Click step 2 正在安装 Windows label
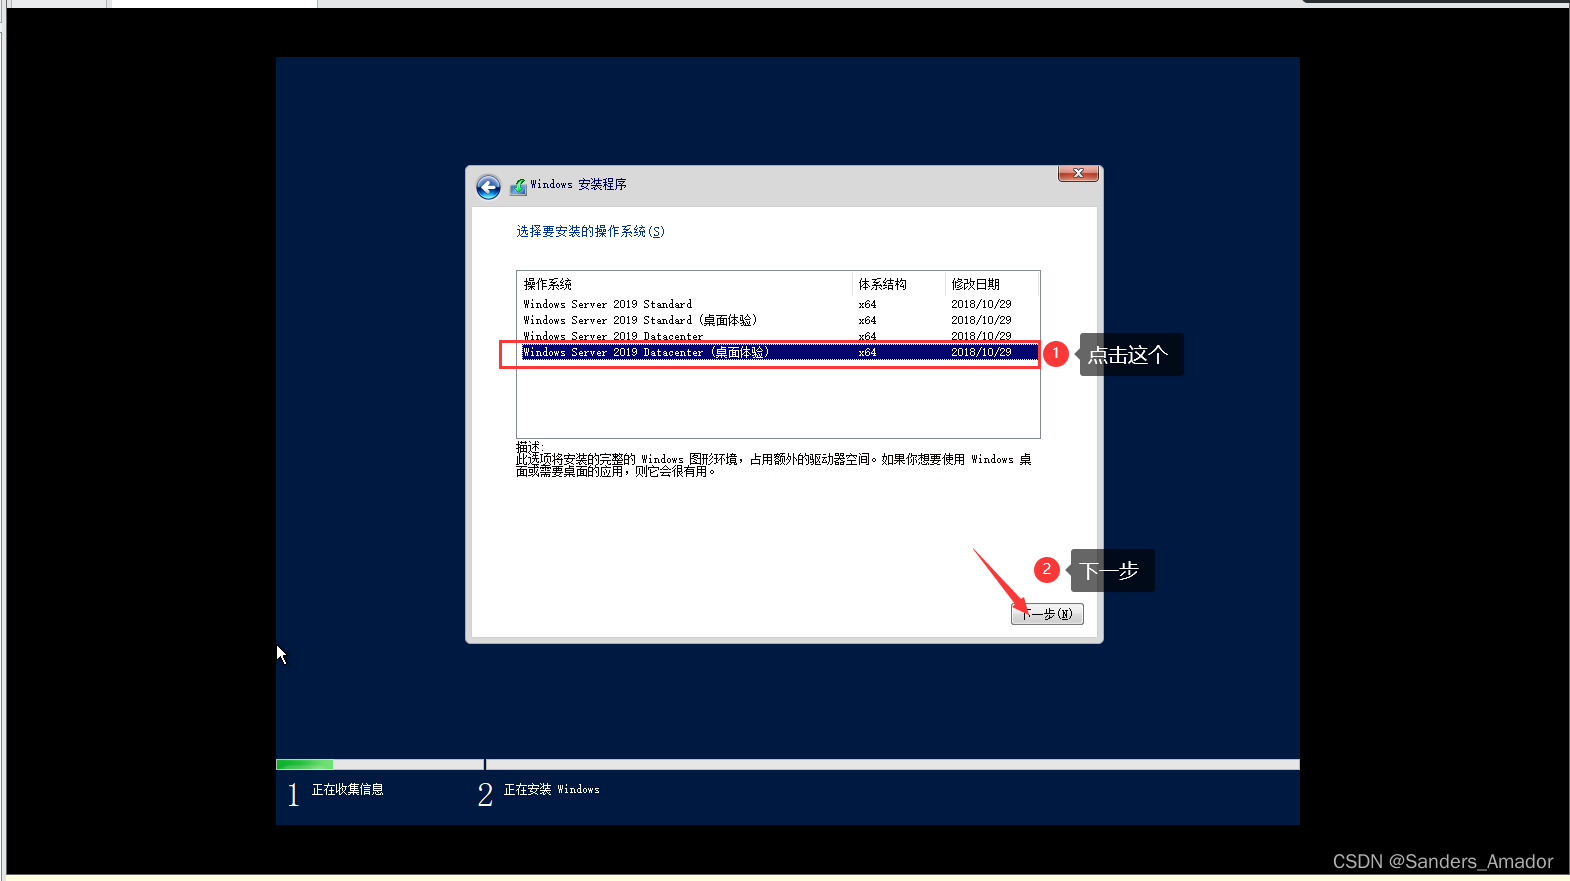The width and height of the screenshot is (1570, 881). (552, 789)
